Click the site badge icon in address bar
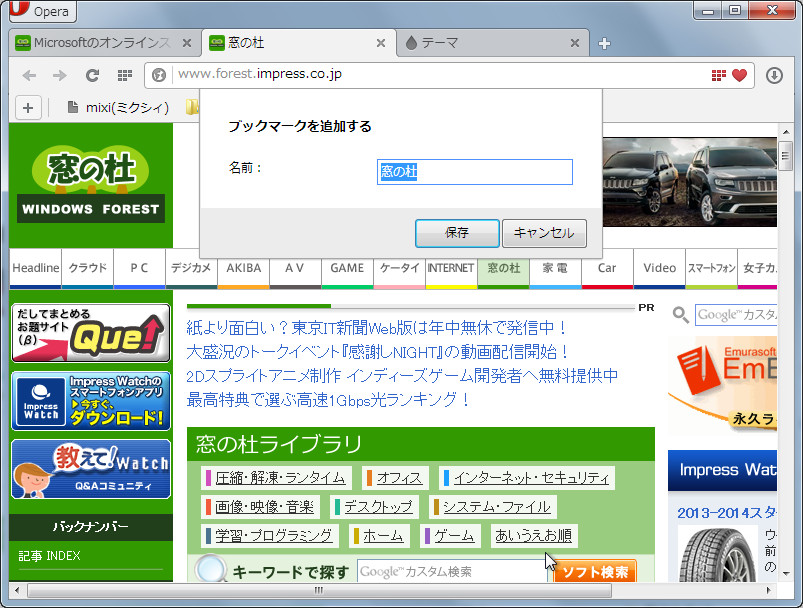 157,74
